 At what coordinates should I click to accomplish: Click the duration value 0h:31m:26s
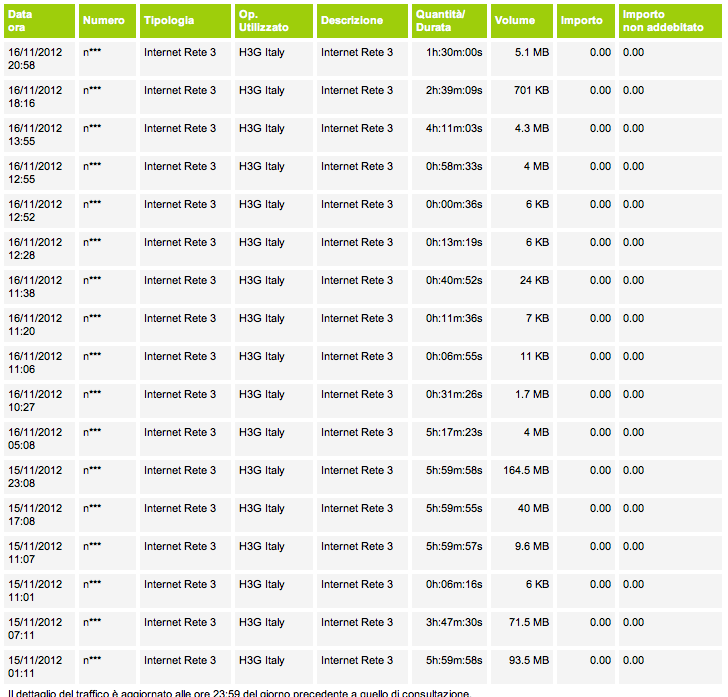pos(454,395)
